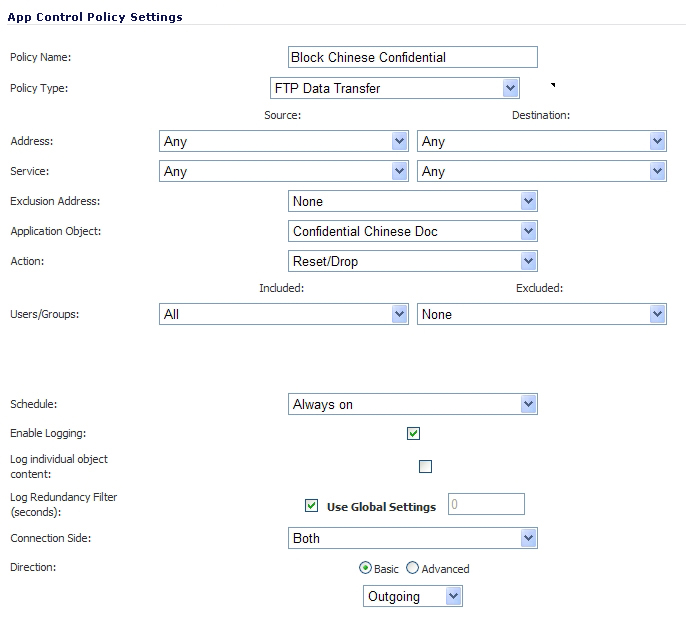
Task: Open the Application Object dropdown
Action: point(413,231)
